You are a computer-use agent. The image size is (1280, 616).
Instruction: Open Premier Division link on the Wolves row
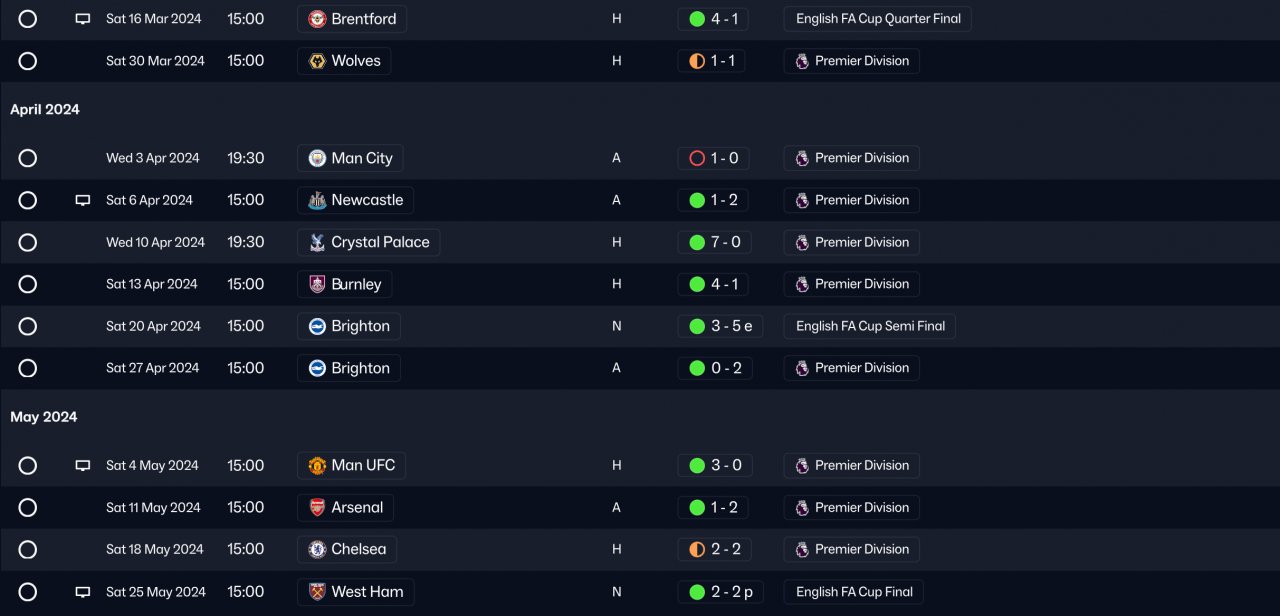click(x=851, y=61)
